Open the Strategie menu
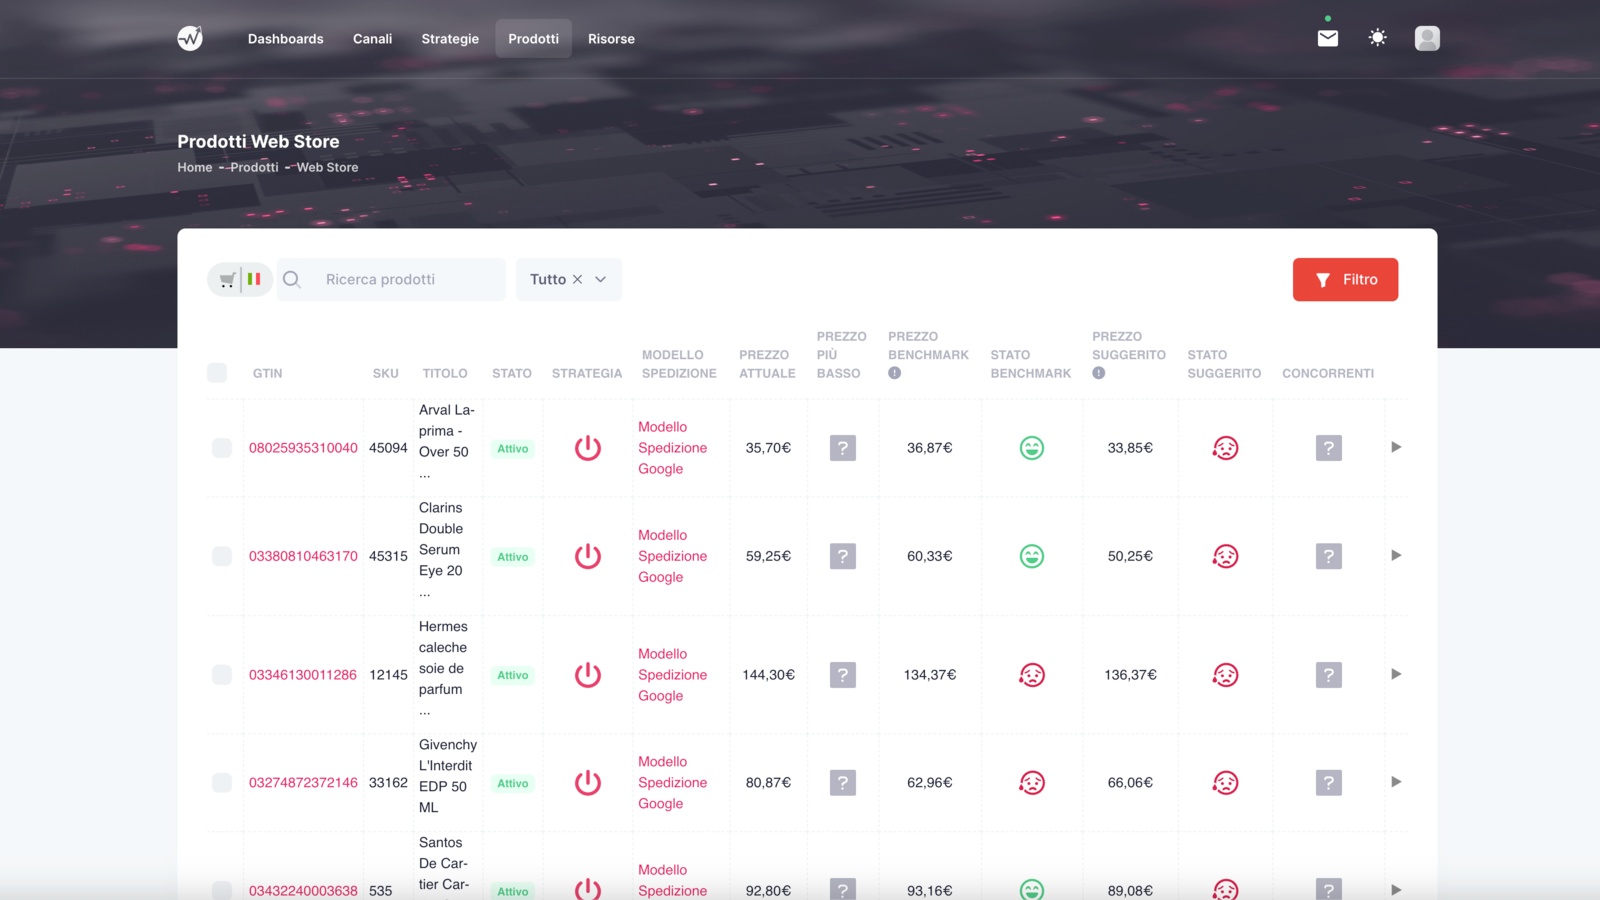This screenshot has width=1600, height=900. click(450, 39)
